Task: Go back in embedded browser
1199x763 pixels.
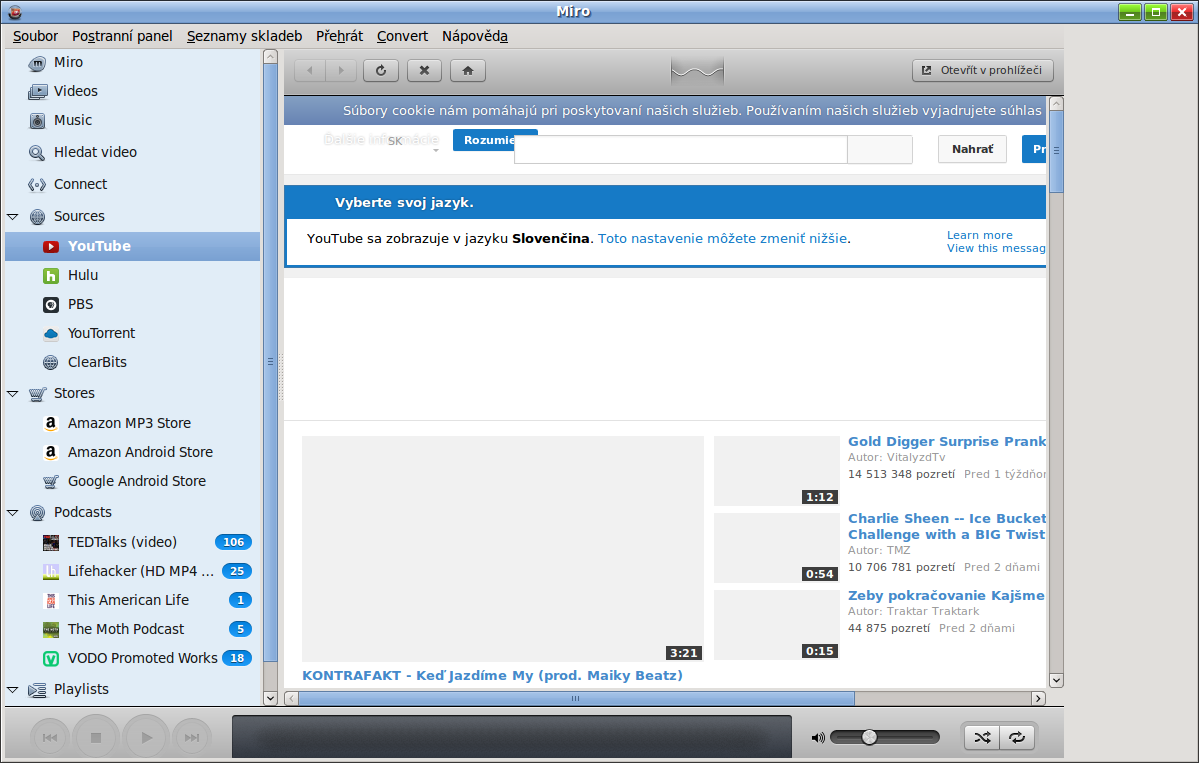Action: click(310, 70)
